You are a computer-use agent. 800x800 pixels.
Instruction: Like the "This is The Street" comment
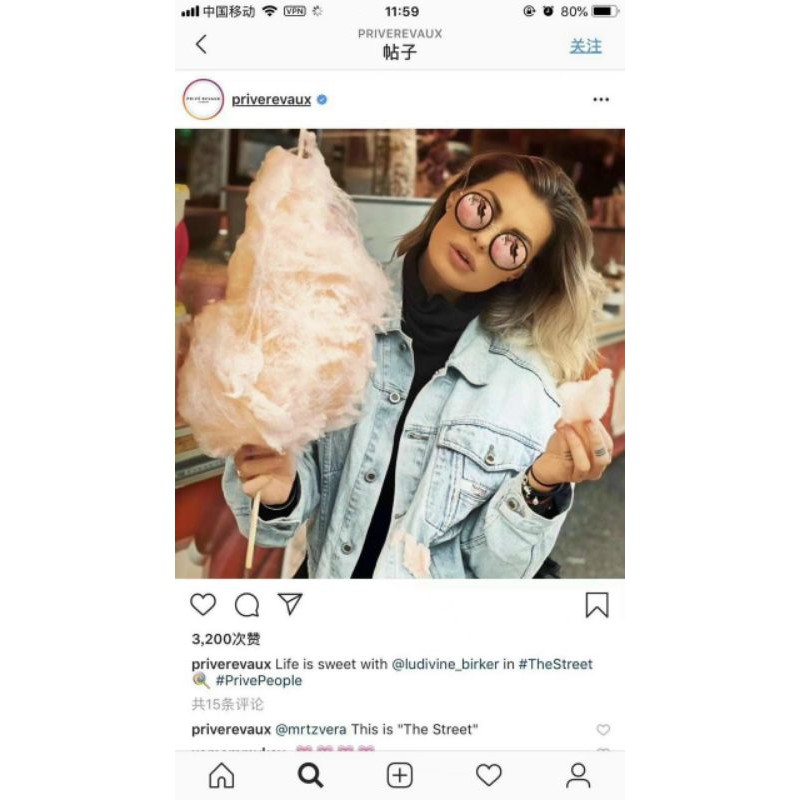tap(603, 730)
